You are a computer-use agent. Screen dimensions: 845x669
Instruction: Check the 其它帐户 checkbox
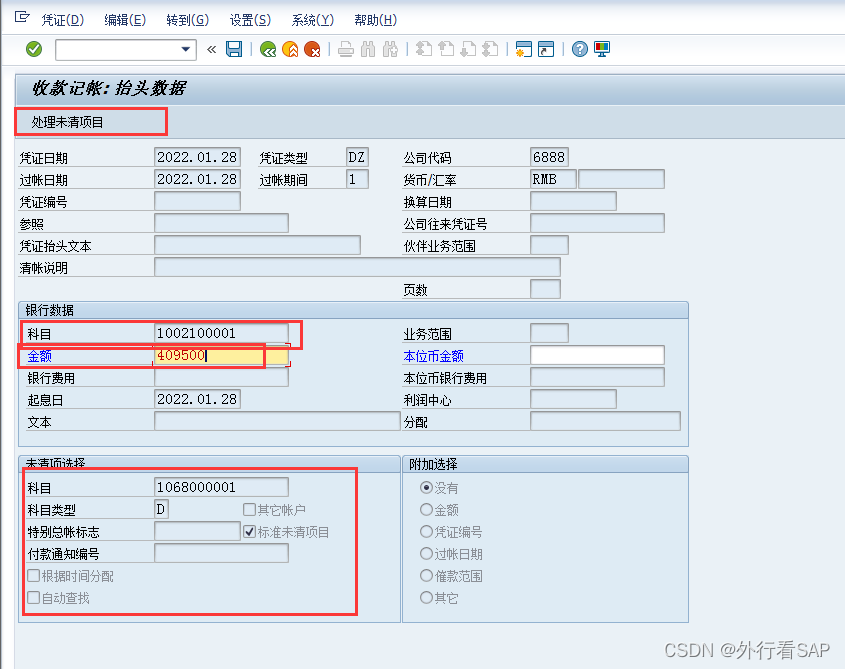point(249,509)
